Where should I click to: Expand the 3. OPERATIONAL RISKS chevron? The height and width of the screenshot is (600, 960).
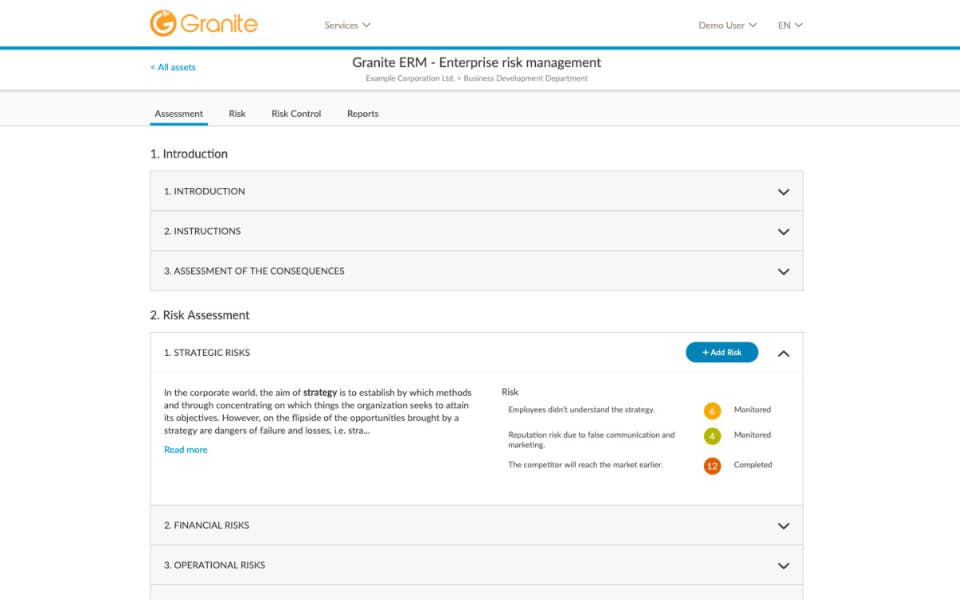pyautogui.click(x=783, y=566)
